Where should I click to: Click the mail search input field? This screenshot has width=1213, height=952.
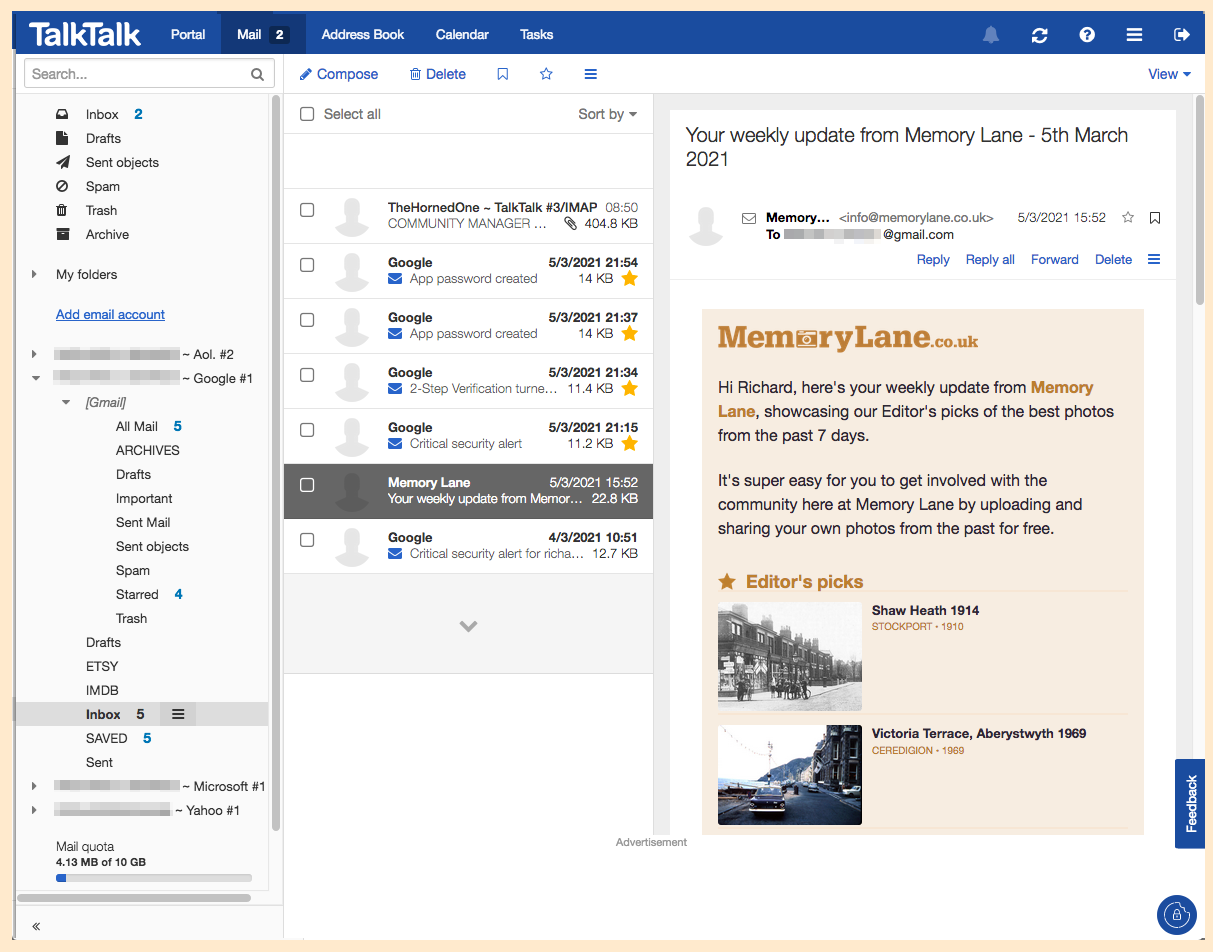point(138,74)
